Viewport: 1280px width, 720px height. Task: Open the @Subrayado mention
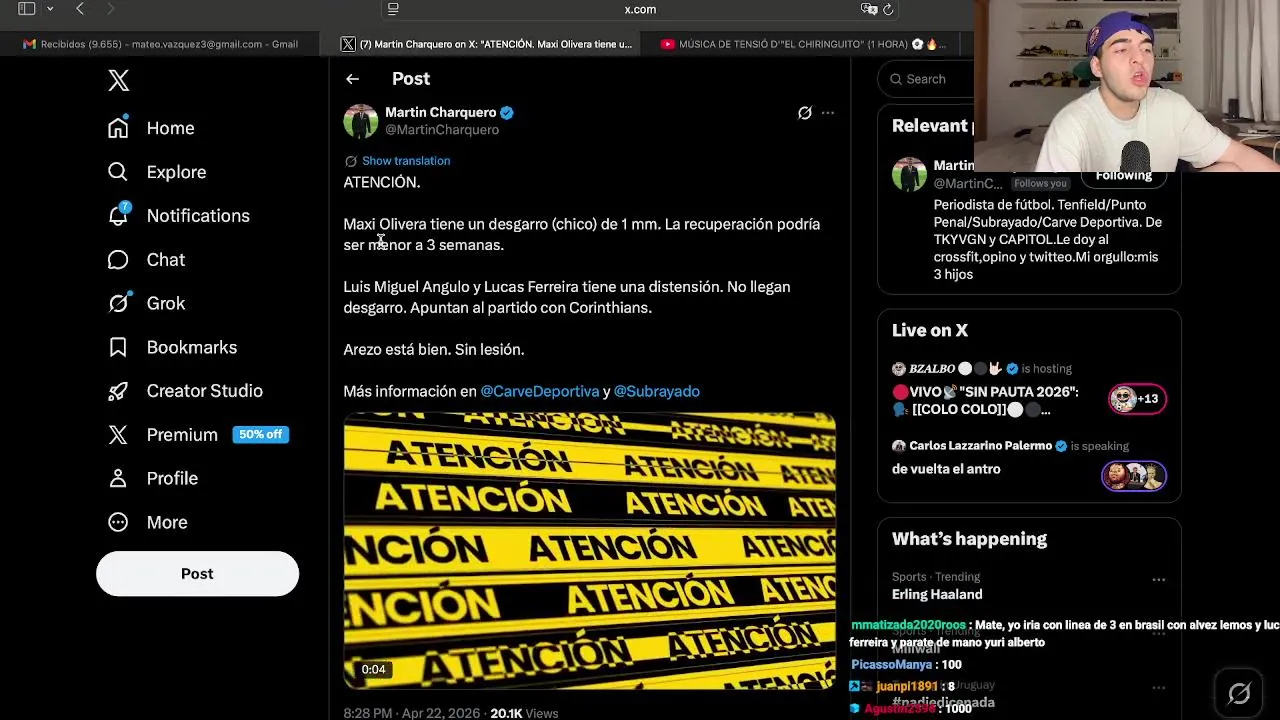[657, 392]
